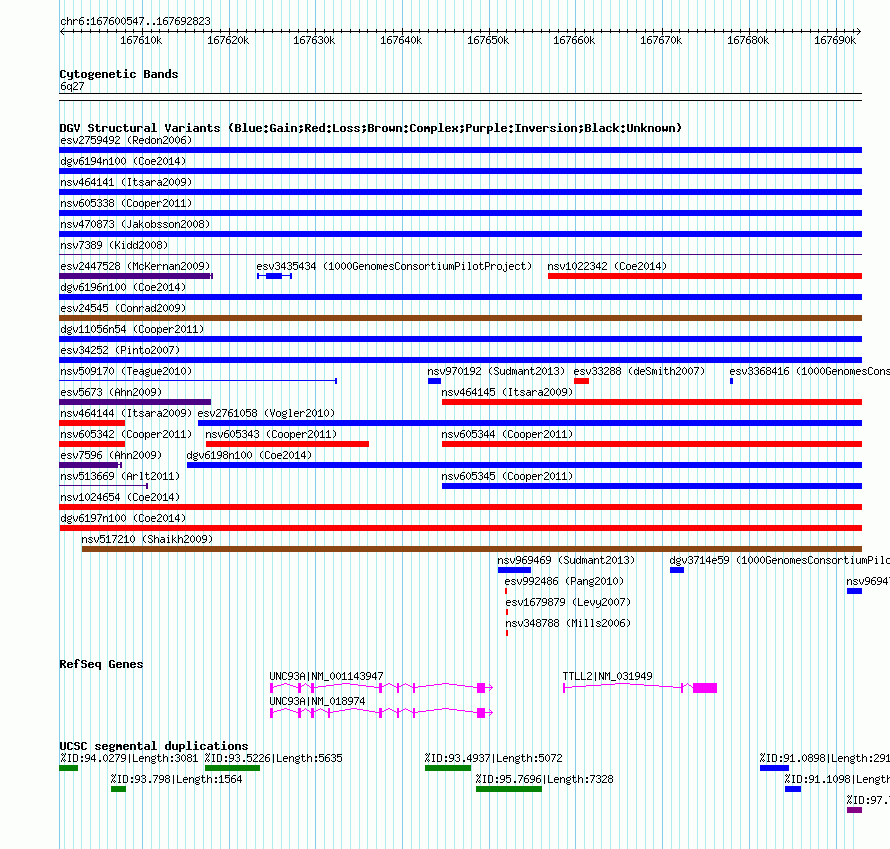Image resolution: width=890 pixels, height=849 pixels.
Task: Select the dgv6194n100 (Coe2014) blue gain bar
Action: pyautogui.click(x=460, y=171)
